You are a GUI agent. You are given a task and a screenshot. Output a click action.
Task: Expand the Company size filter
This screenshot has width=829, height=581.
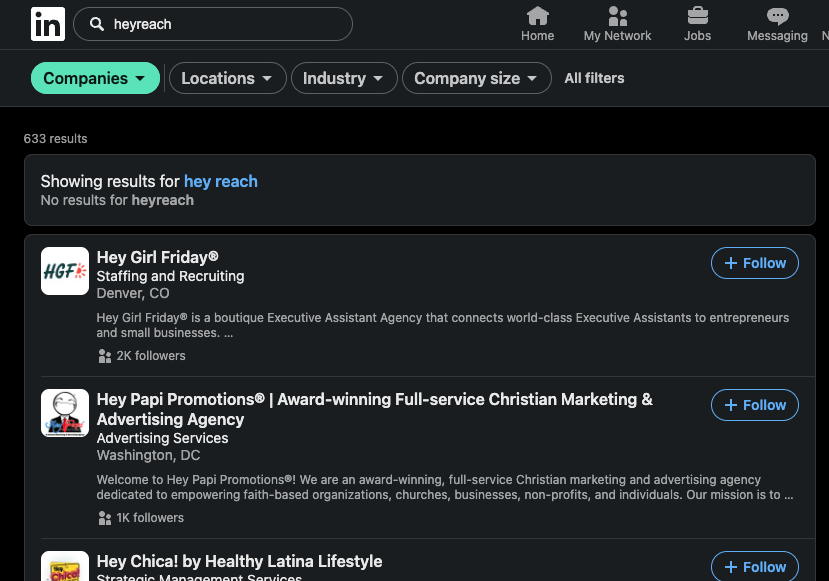click(476, 78)
